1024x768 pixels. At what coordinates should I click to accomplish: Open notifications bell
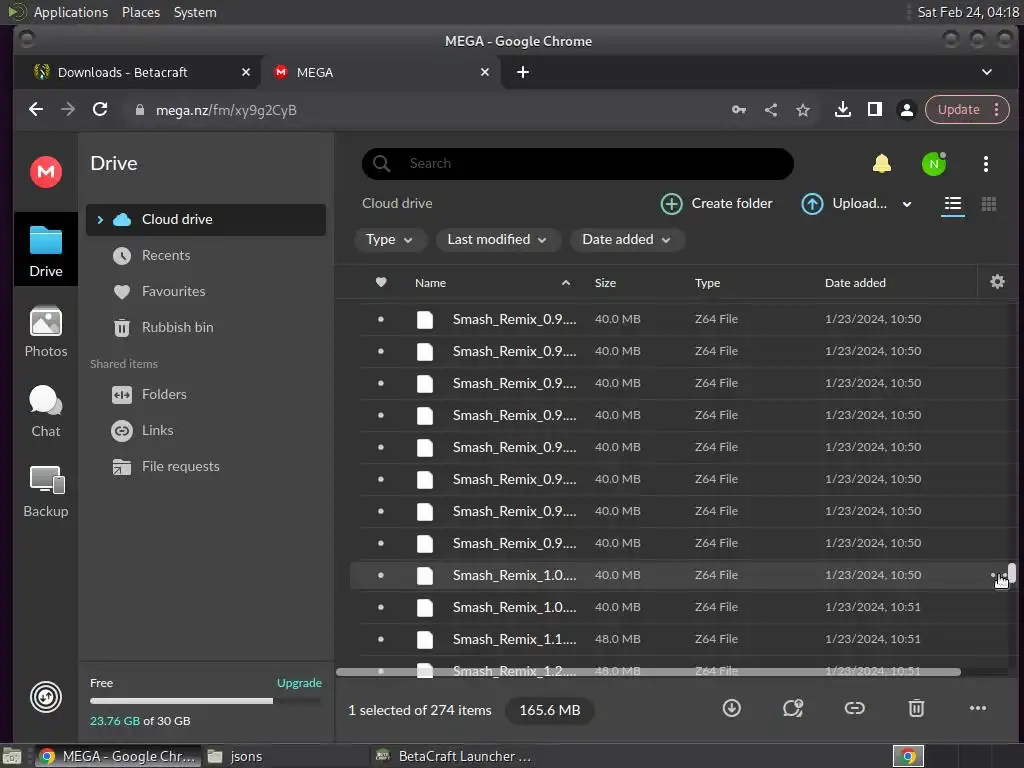882,163
